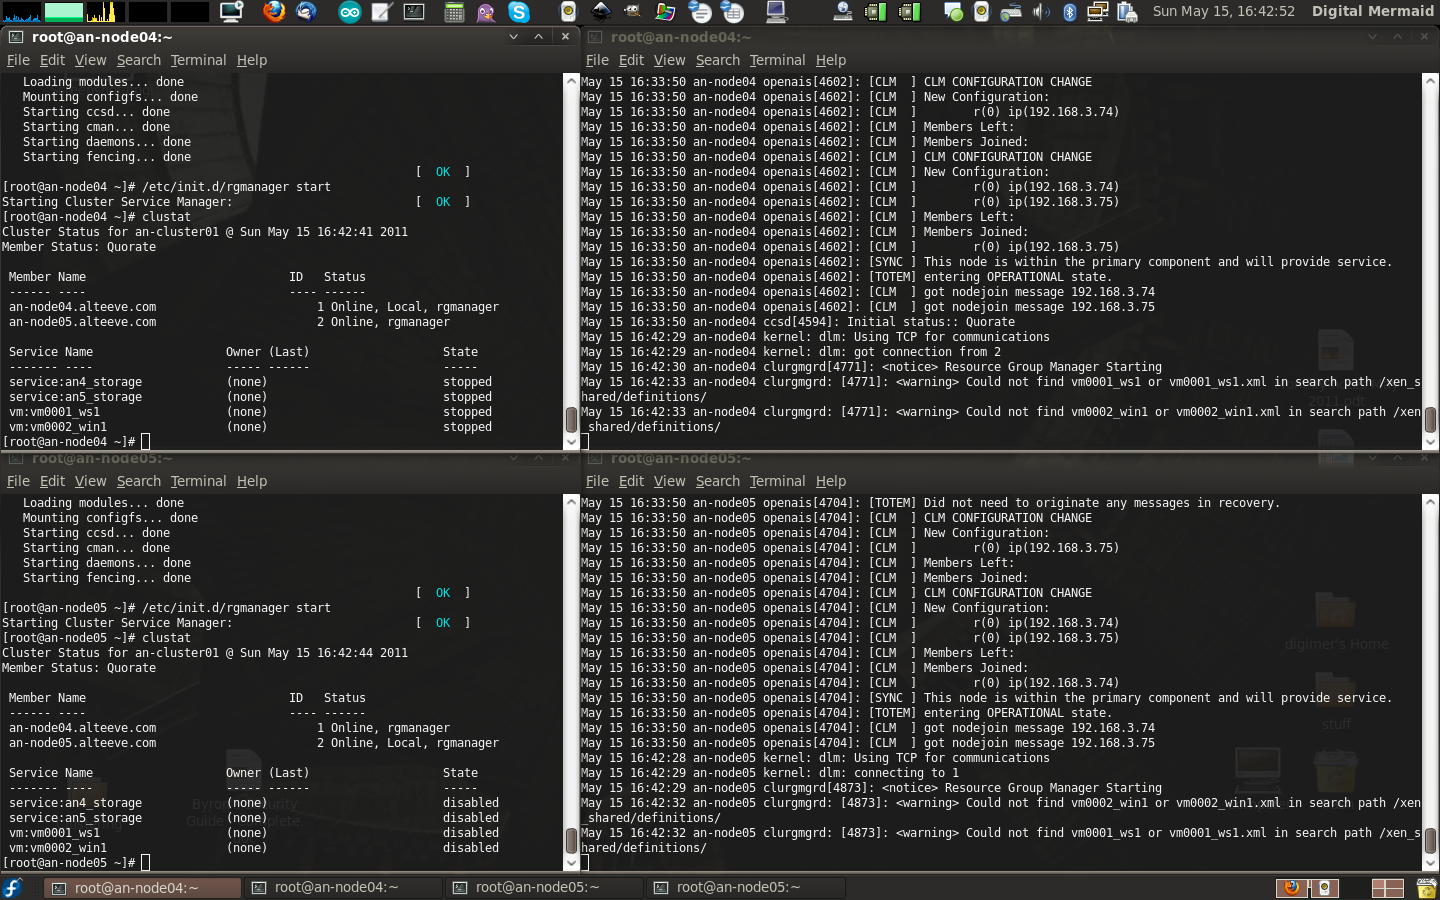Open Thunderbird mail client launcher

pyautogui.click(x=306, y=12)
